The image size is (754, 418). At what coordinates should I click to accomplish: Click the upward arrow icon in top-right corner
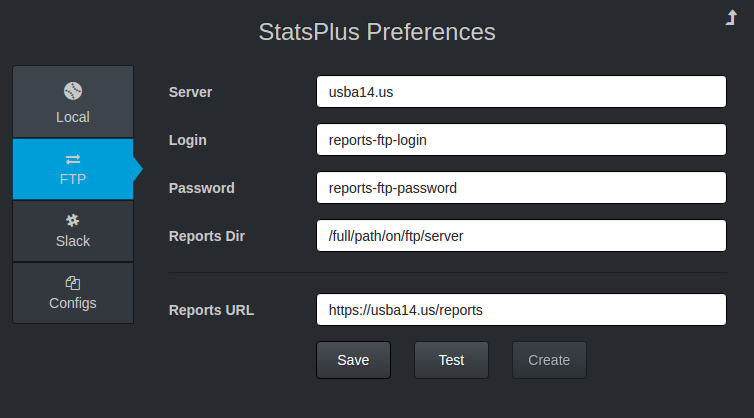731,17
